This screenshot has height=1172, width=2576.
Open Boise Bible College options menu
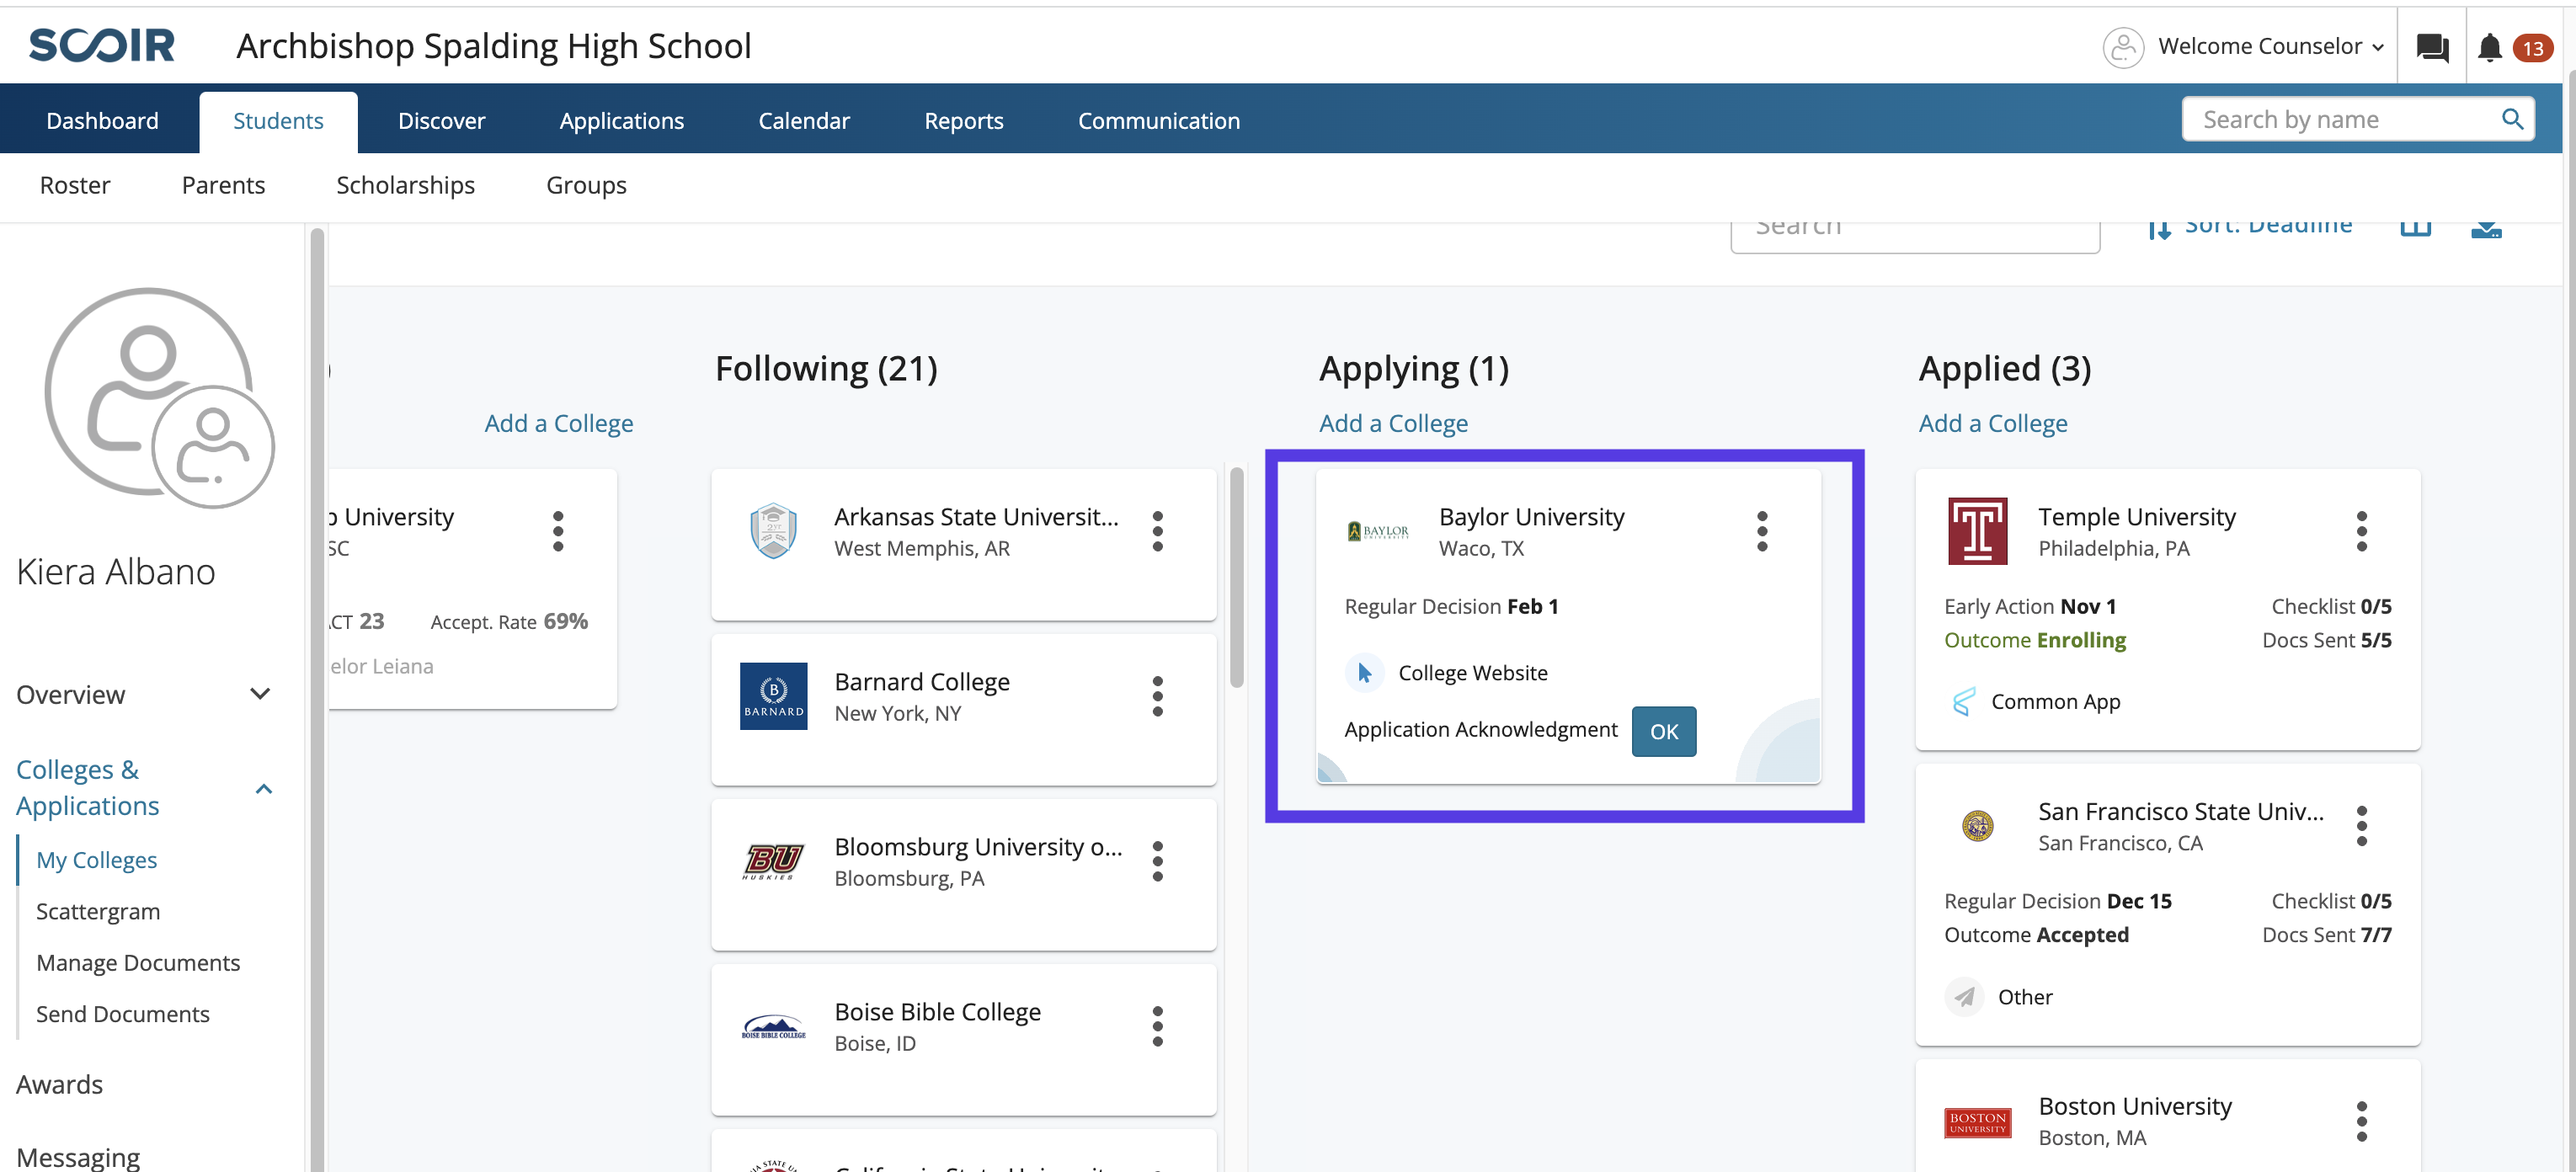(x=1157, y=1026)
